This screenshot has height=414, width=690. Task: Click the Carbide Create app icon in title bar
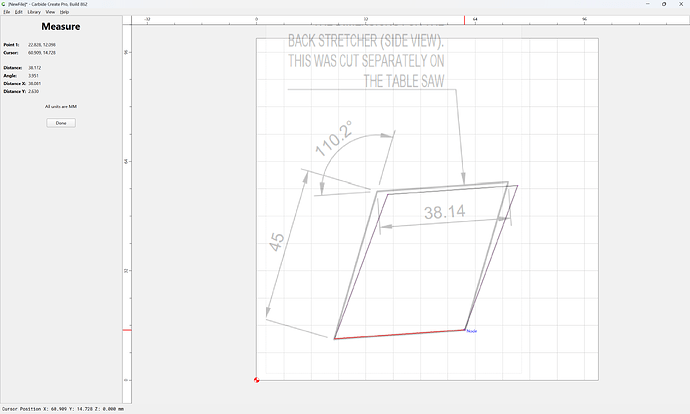[4, 4]
